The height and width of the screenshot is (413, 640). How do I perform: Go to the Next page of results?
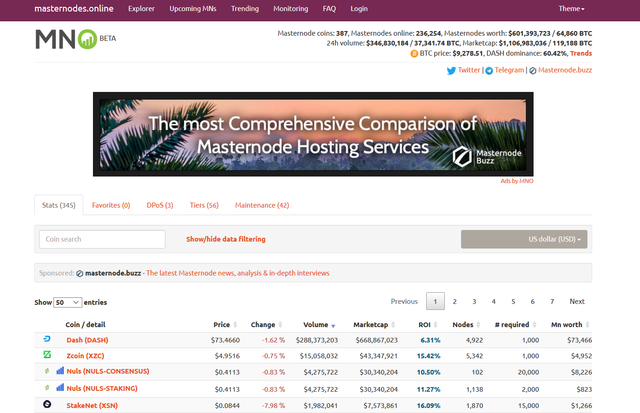(577, 302)
